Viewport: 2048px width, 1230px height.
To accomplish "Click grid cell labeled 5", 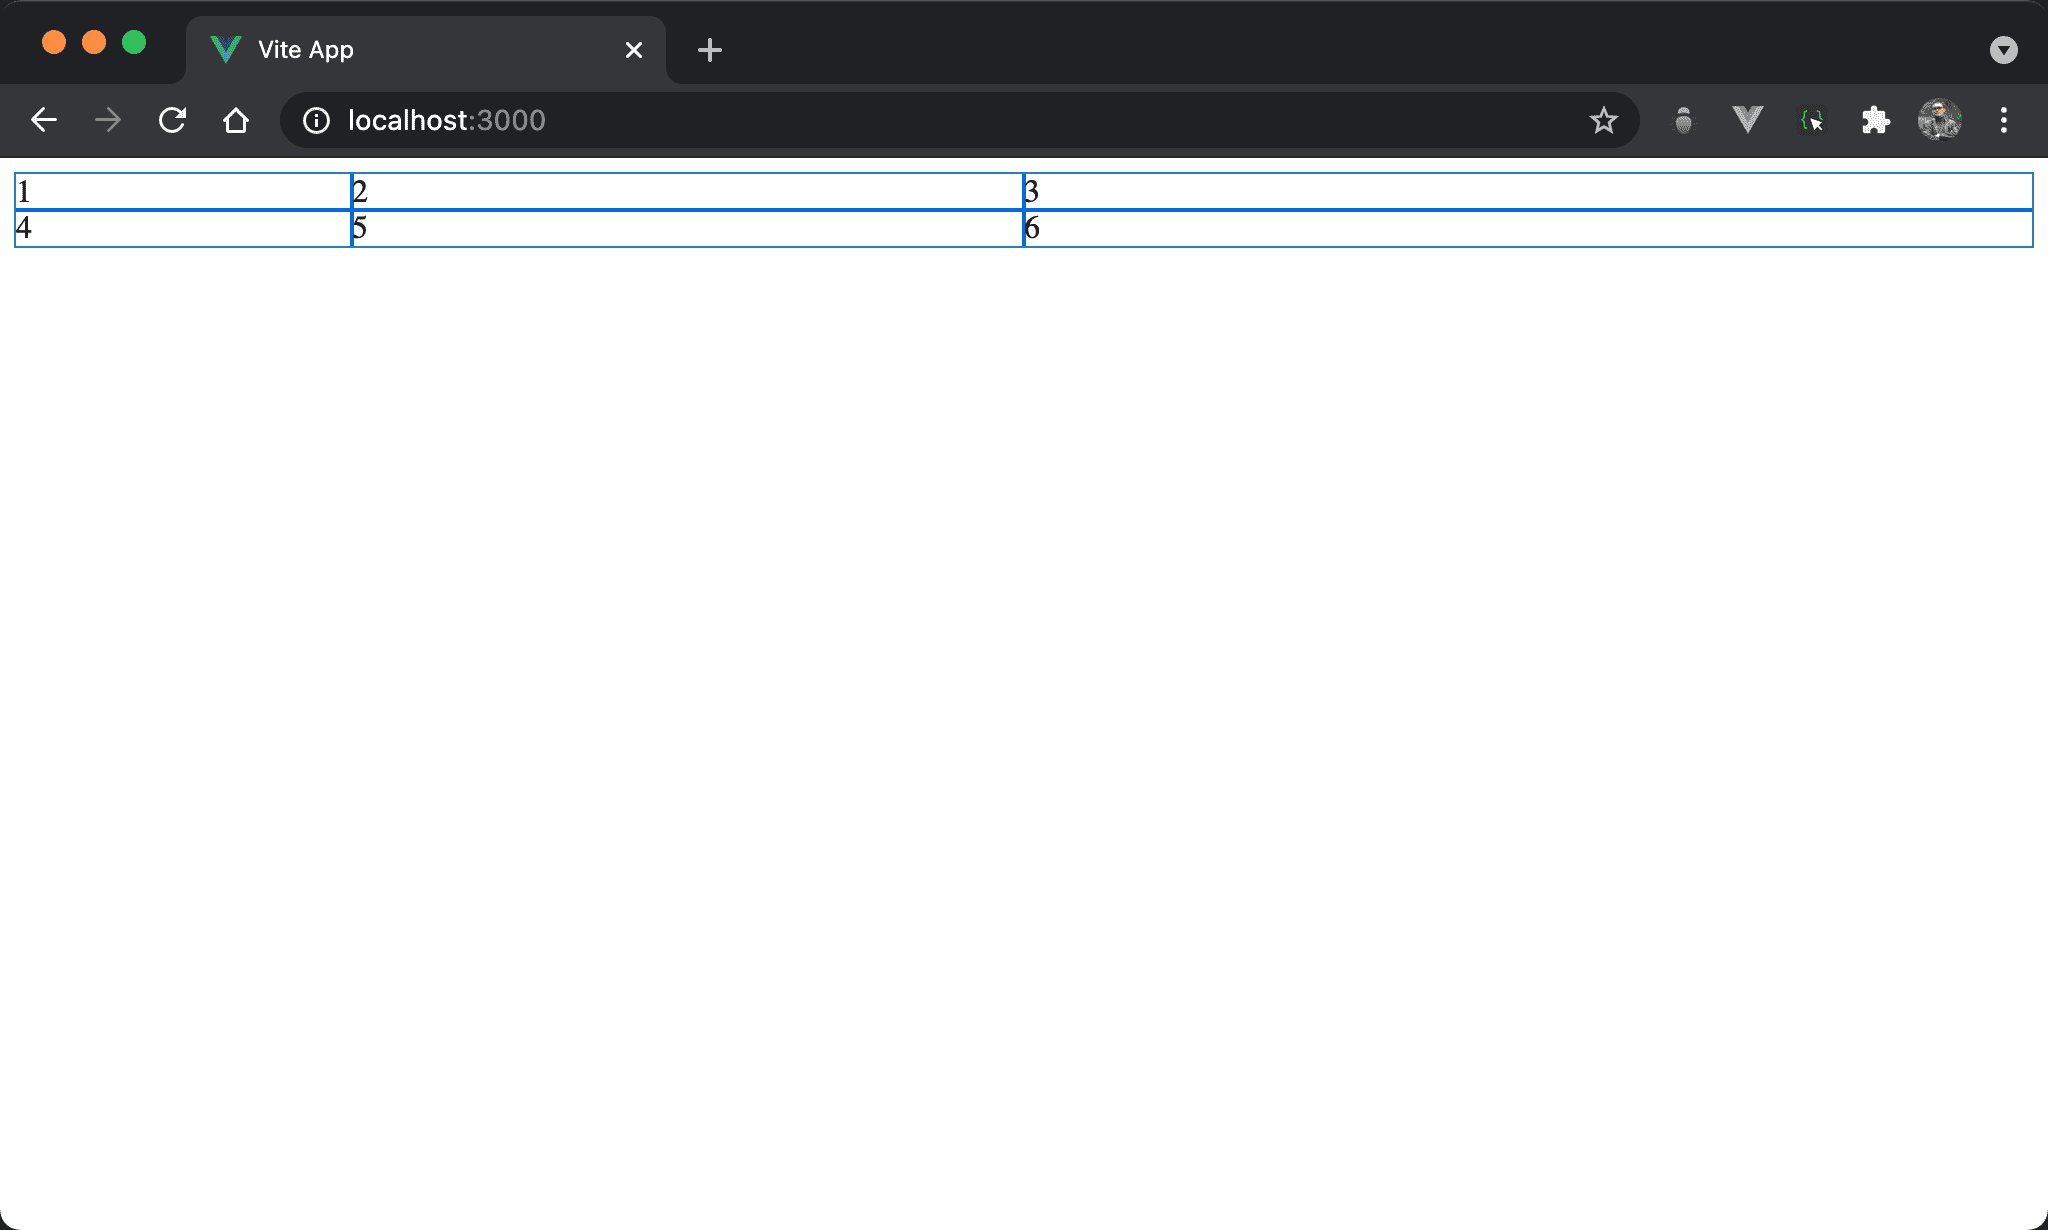I will click(687, 228).
